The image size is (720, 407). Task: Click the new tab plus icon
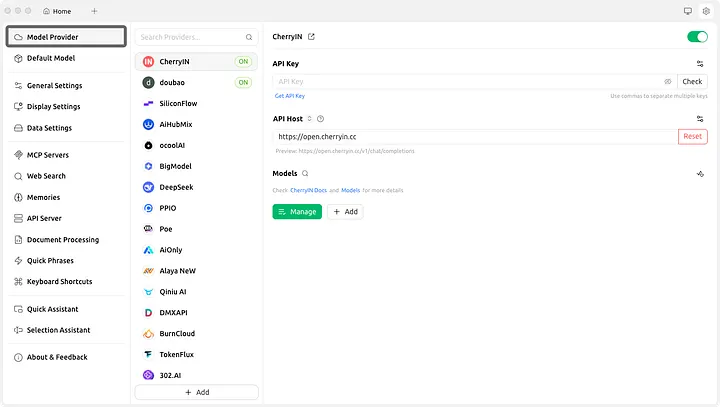95,11
